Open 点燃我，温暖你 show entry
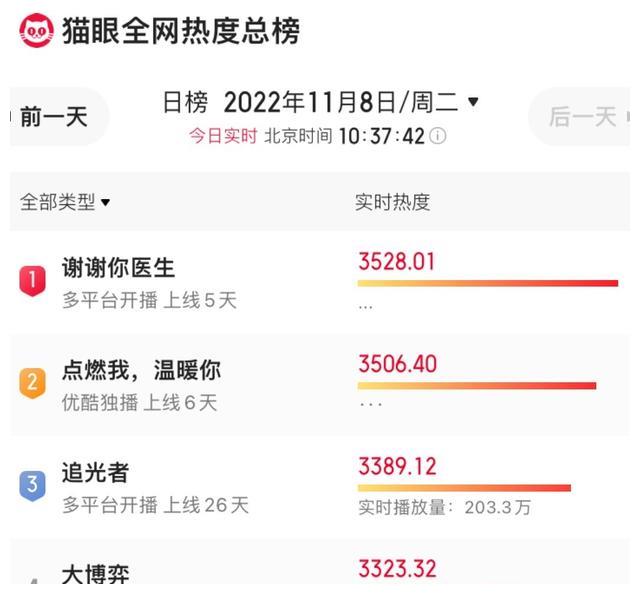The image size is (640, 594). [x=141, y=370]
